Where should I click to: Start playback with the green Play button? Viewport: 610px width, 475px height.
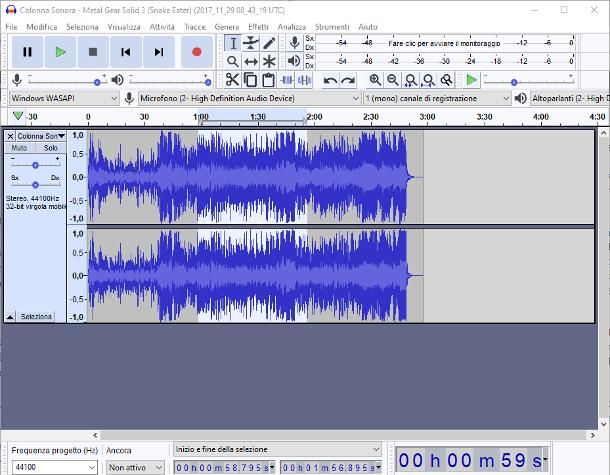tap(60, 52)
